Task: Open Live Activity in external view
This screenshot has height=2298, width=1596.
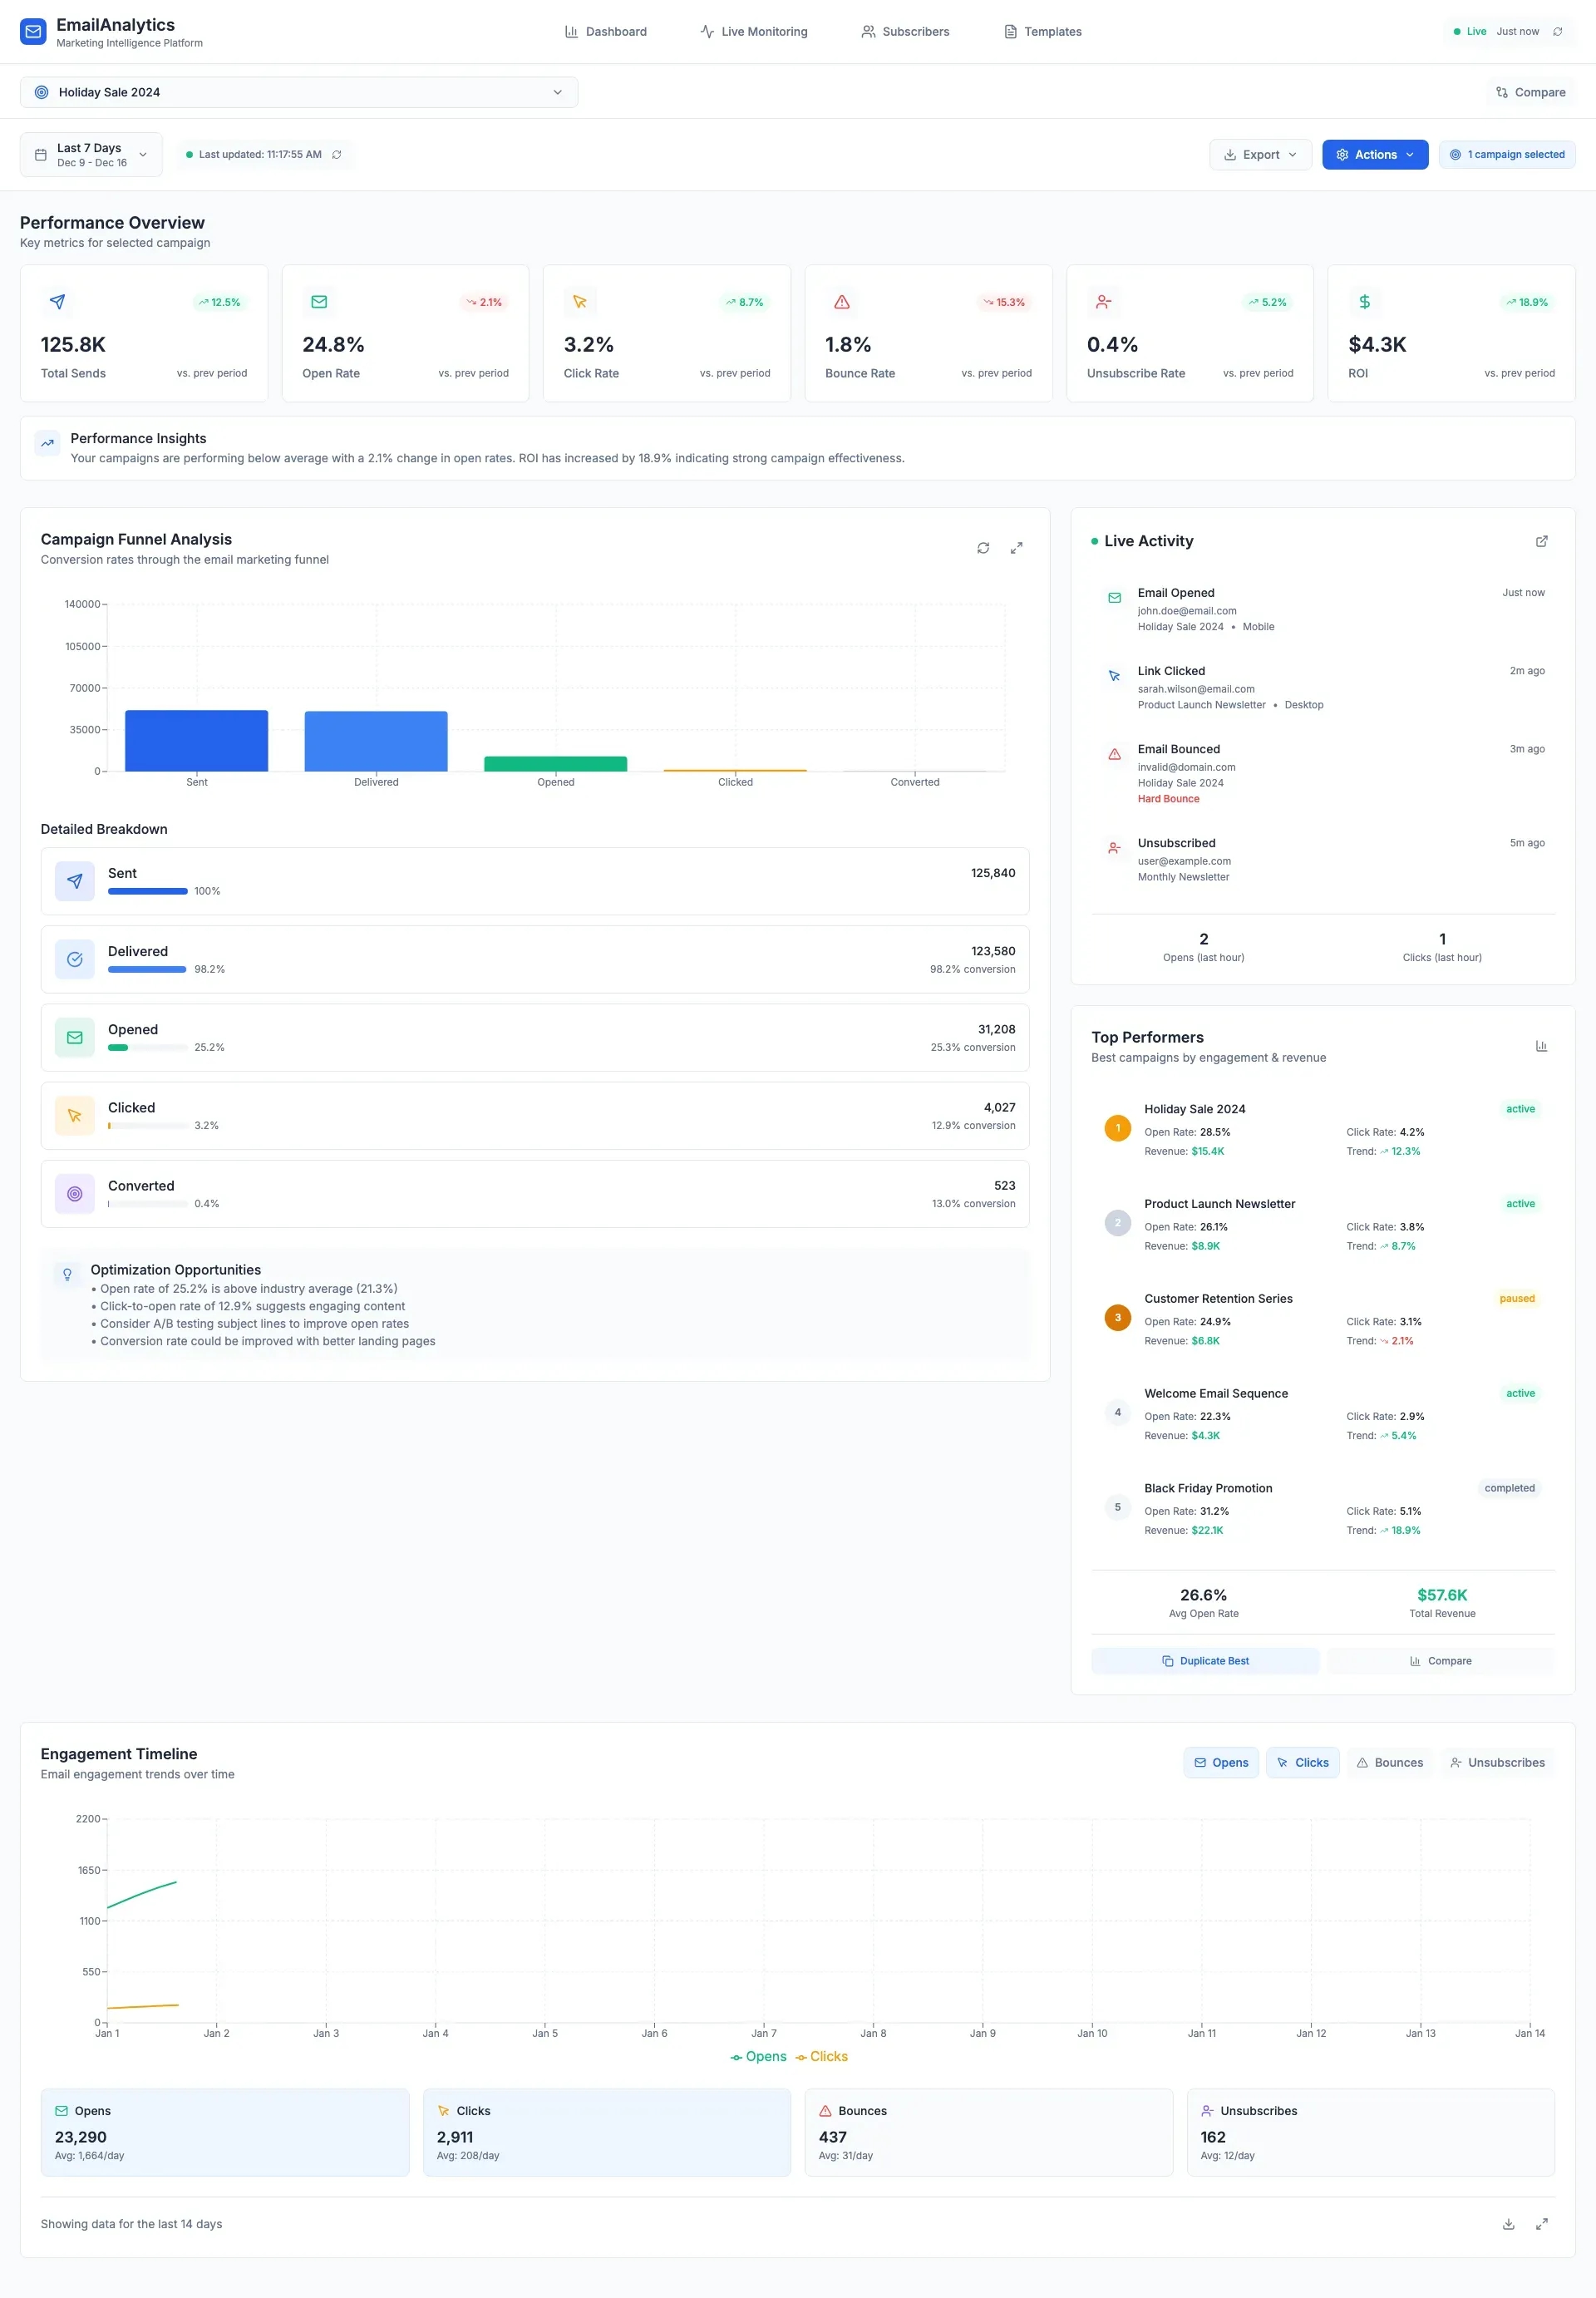Action: point(1541,541)
